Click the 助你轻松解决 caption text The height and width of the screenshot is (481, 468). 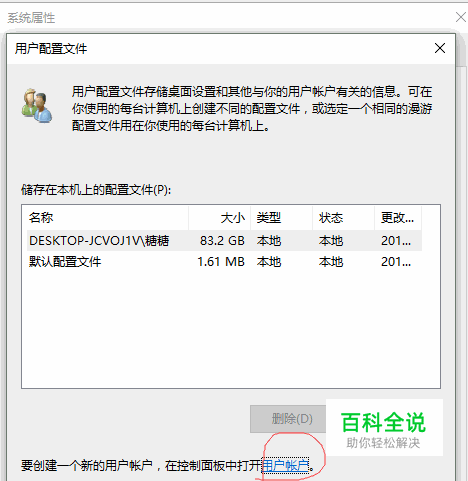pyautogui.click(x=383, y=443)
